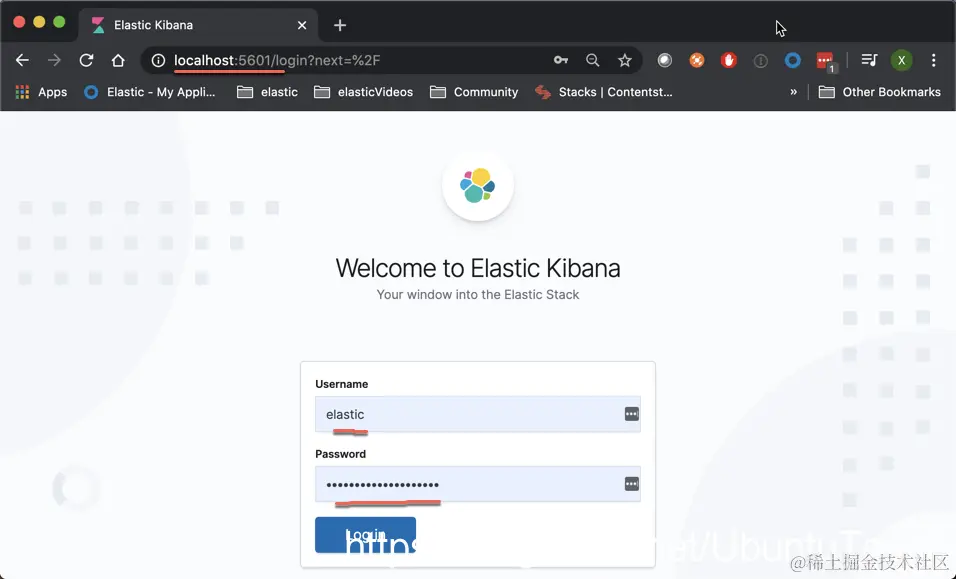Open the Other Bookmarks folder
The width and height of the screenshot is (956, 579).
click(x=879, y=92)
